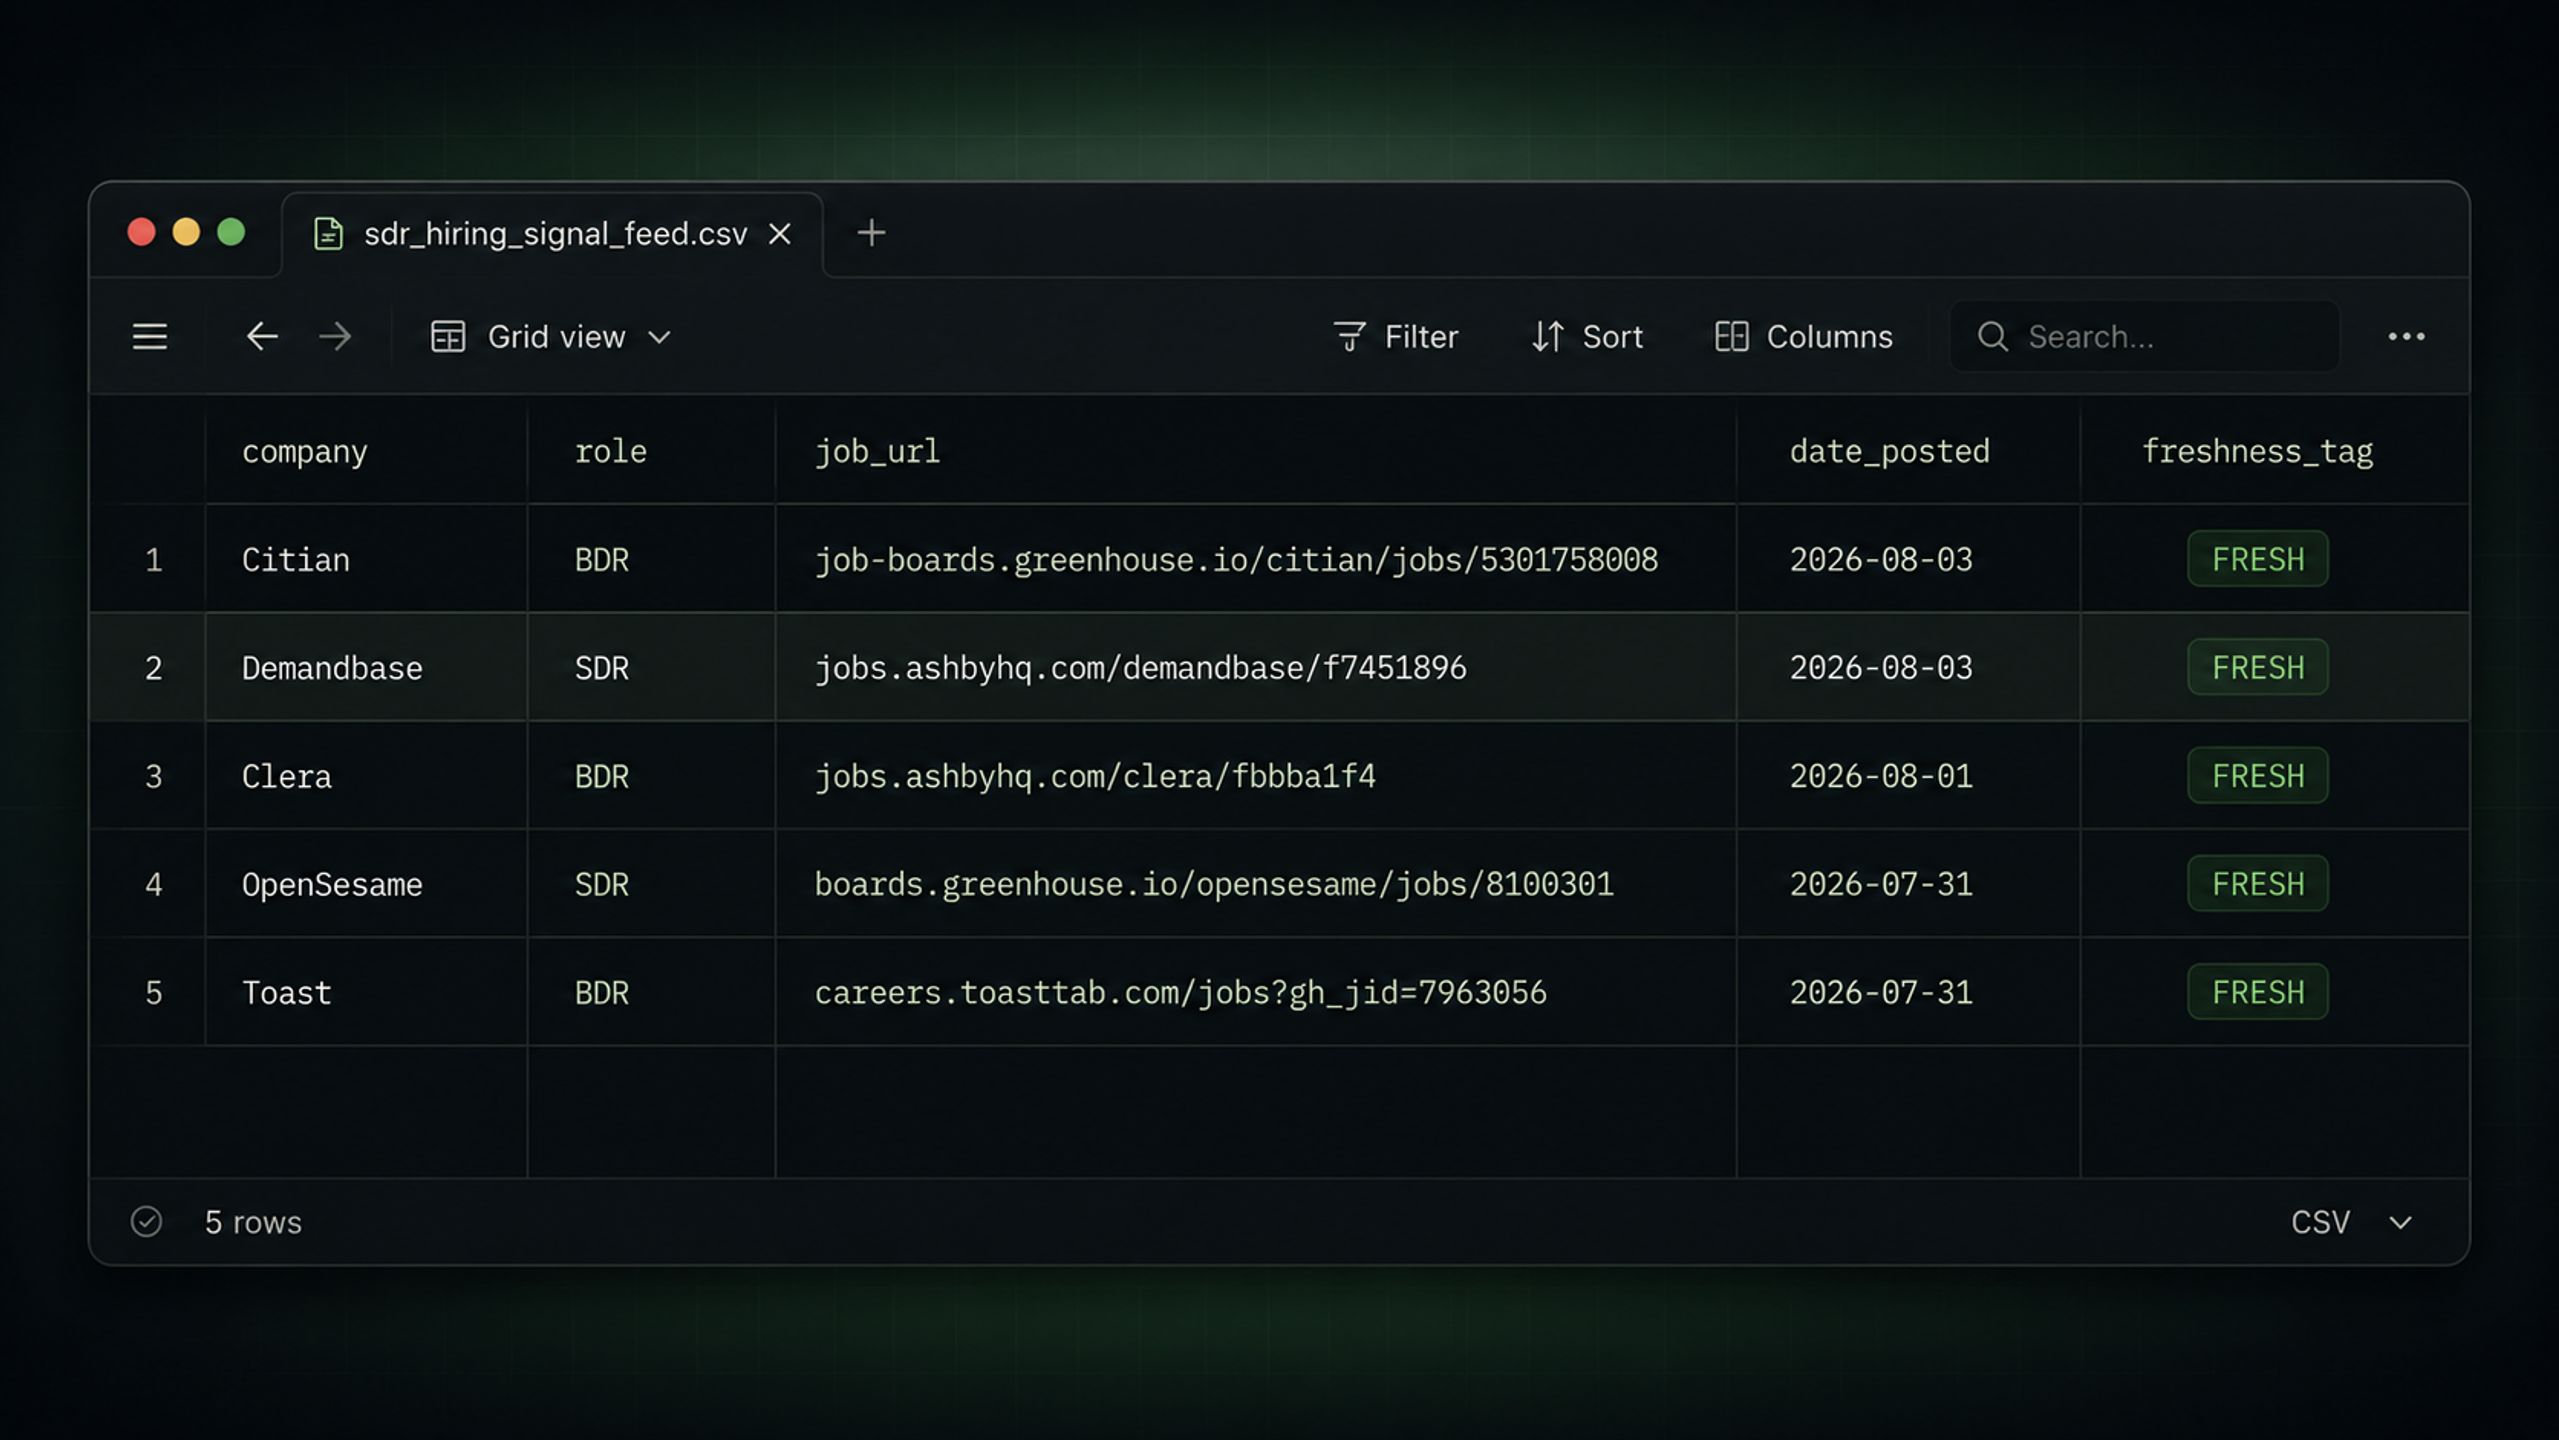Image resolution: width=2559 pixels, height=1440 pixels.
Task: Click the status check circle icon
Action: (146, 1221)
